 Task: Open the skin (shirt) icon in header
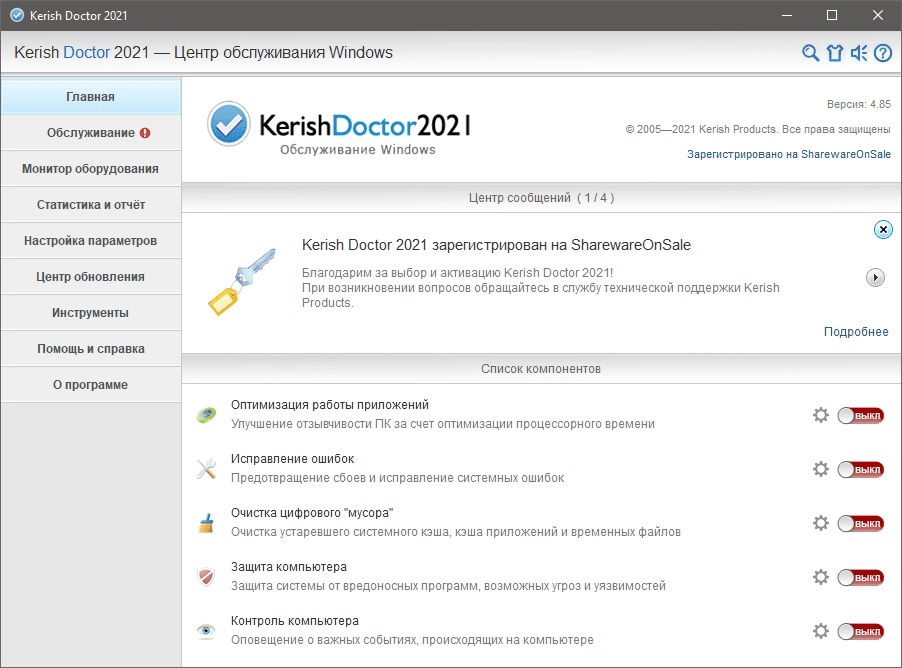tap(835, 53)
